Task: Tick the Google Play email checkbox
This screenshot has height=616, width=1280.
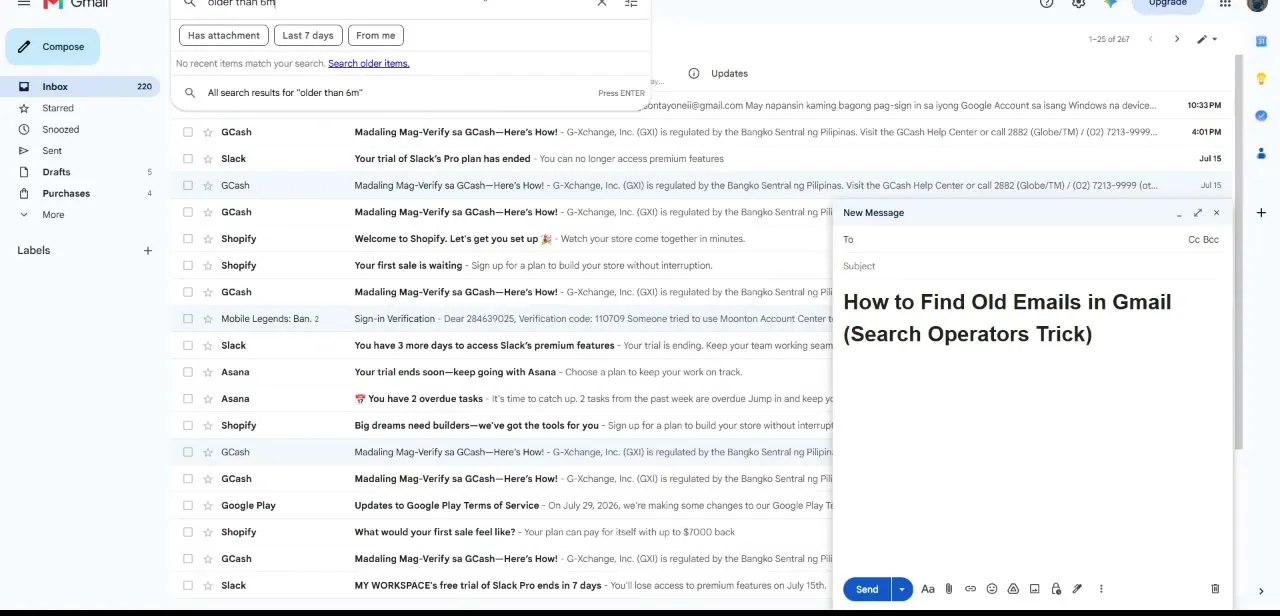Action: tap(187, 506)
